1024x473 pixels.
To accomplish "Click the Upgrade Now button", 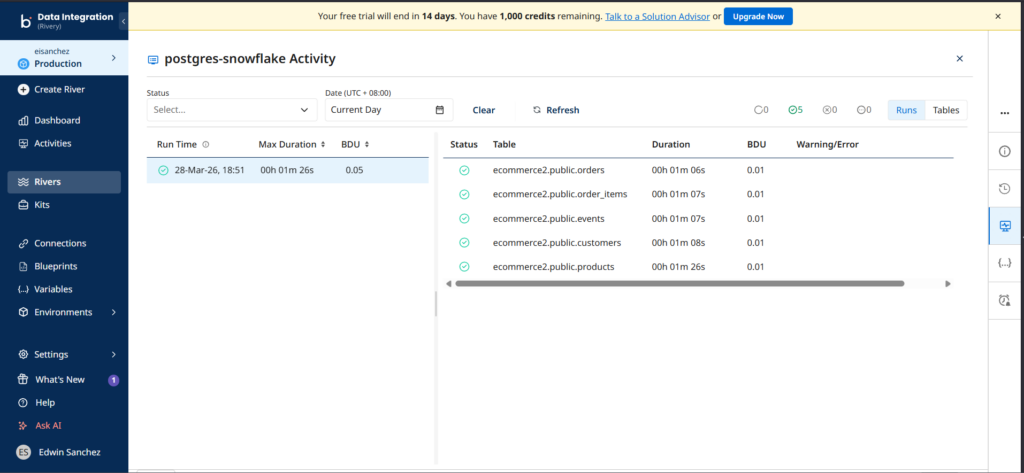I will click(758, 16).
